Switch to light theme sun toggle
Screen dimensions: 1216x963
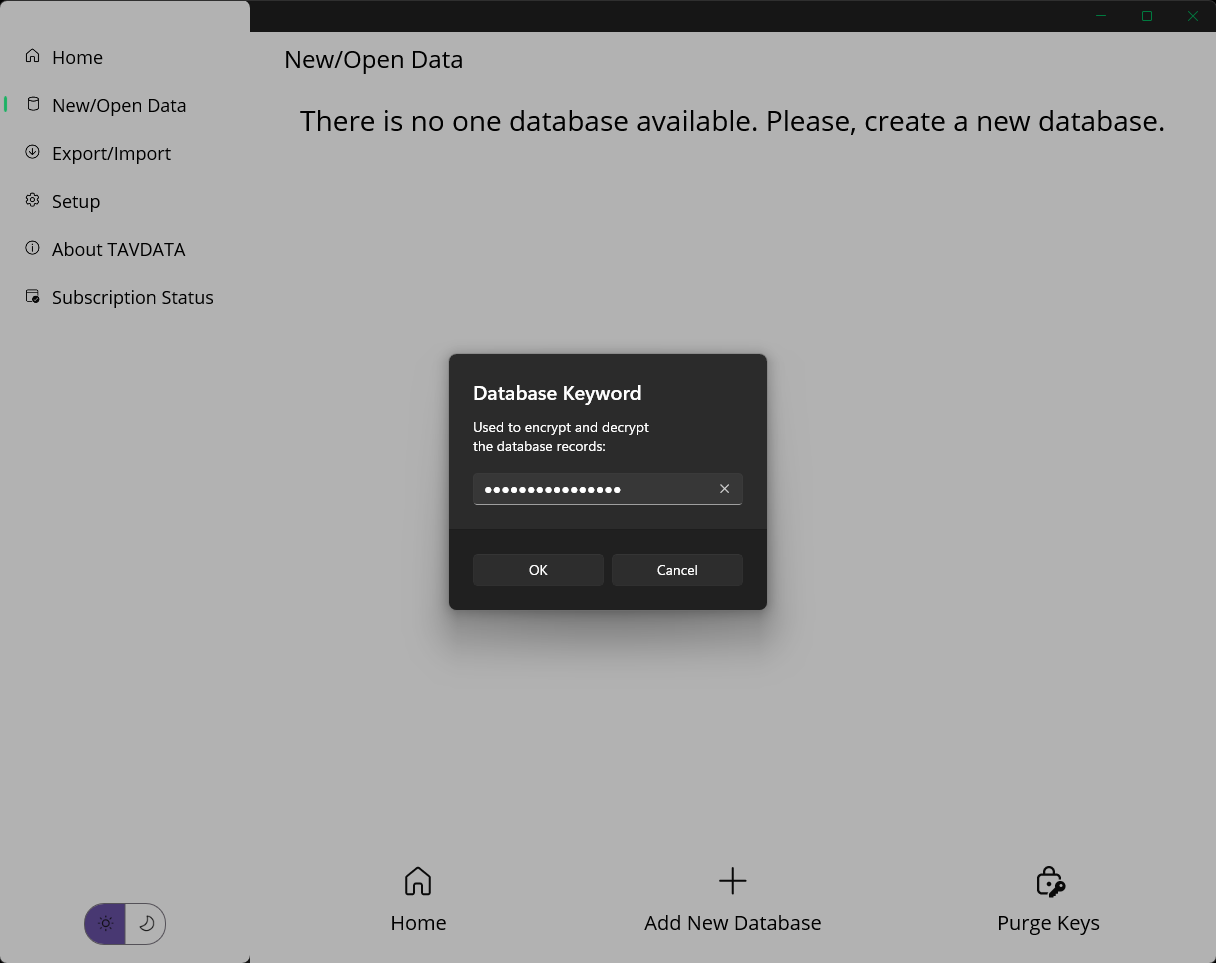(x=105, y=924)
